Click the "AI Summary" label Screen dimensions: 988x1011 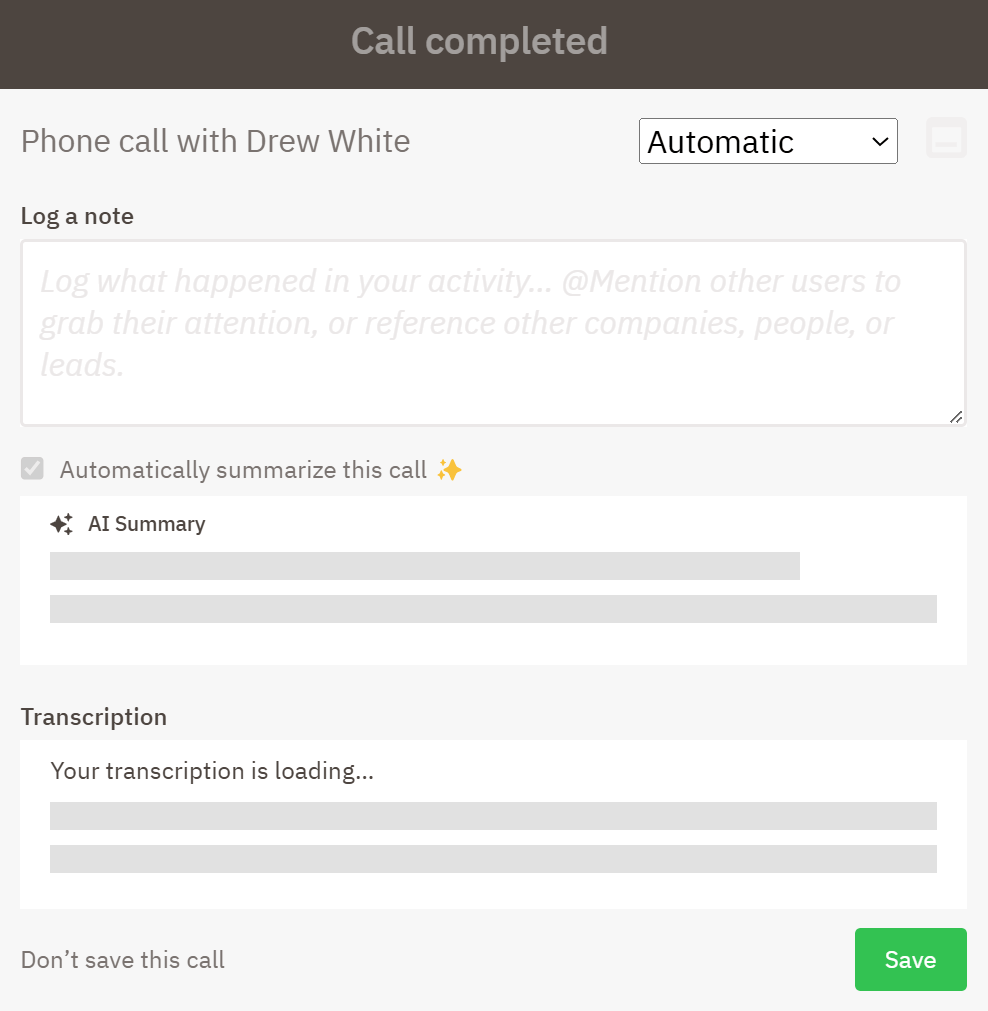pos(146,523)
